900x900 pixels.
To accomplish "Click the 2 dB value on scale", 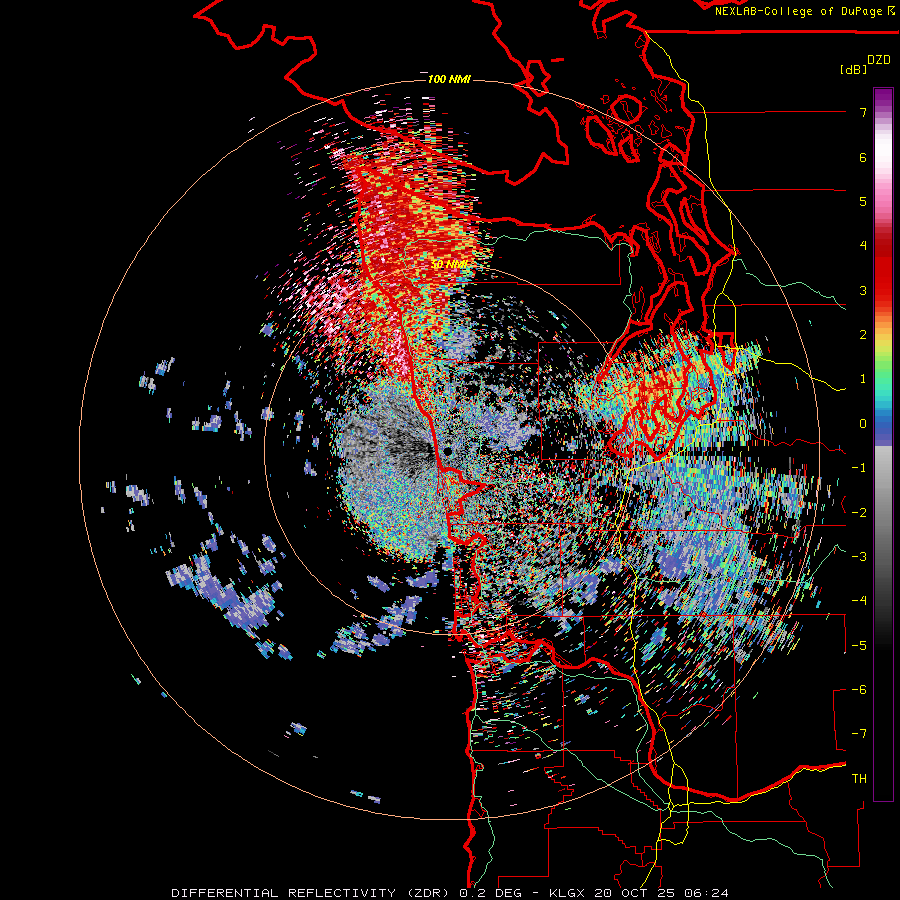I will click(x=863, y=334).
